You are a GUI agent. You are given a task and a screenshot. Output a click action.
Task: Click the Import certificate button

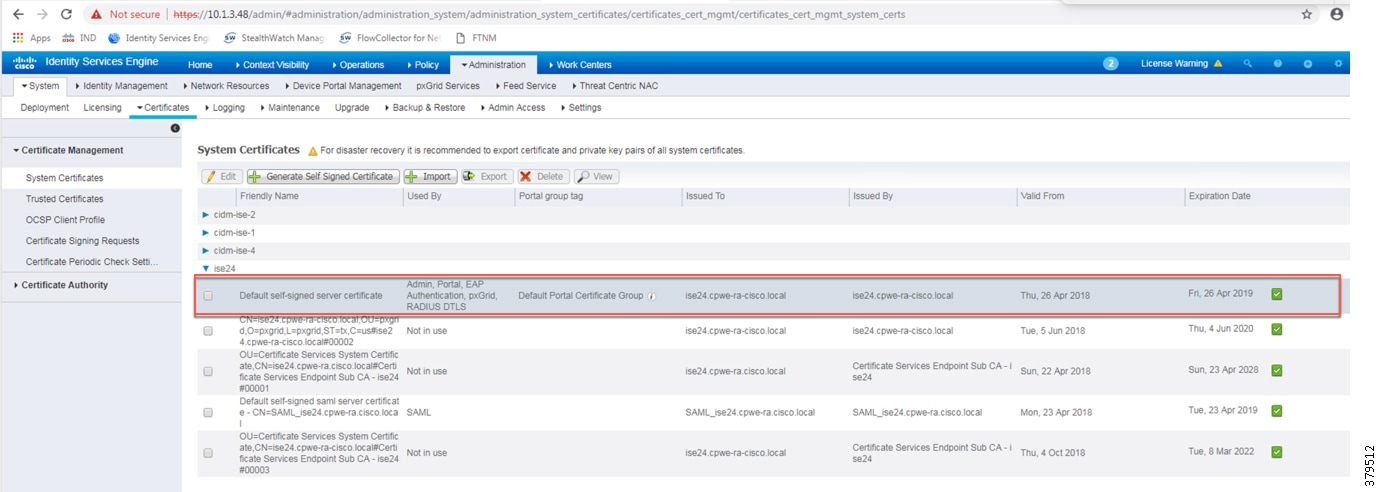coord(429,176)
